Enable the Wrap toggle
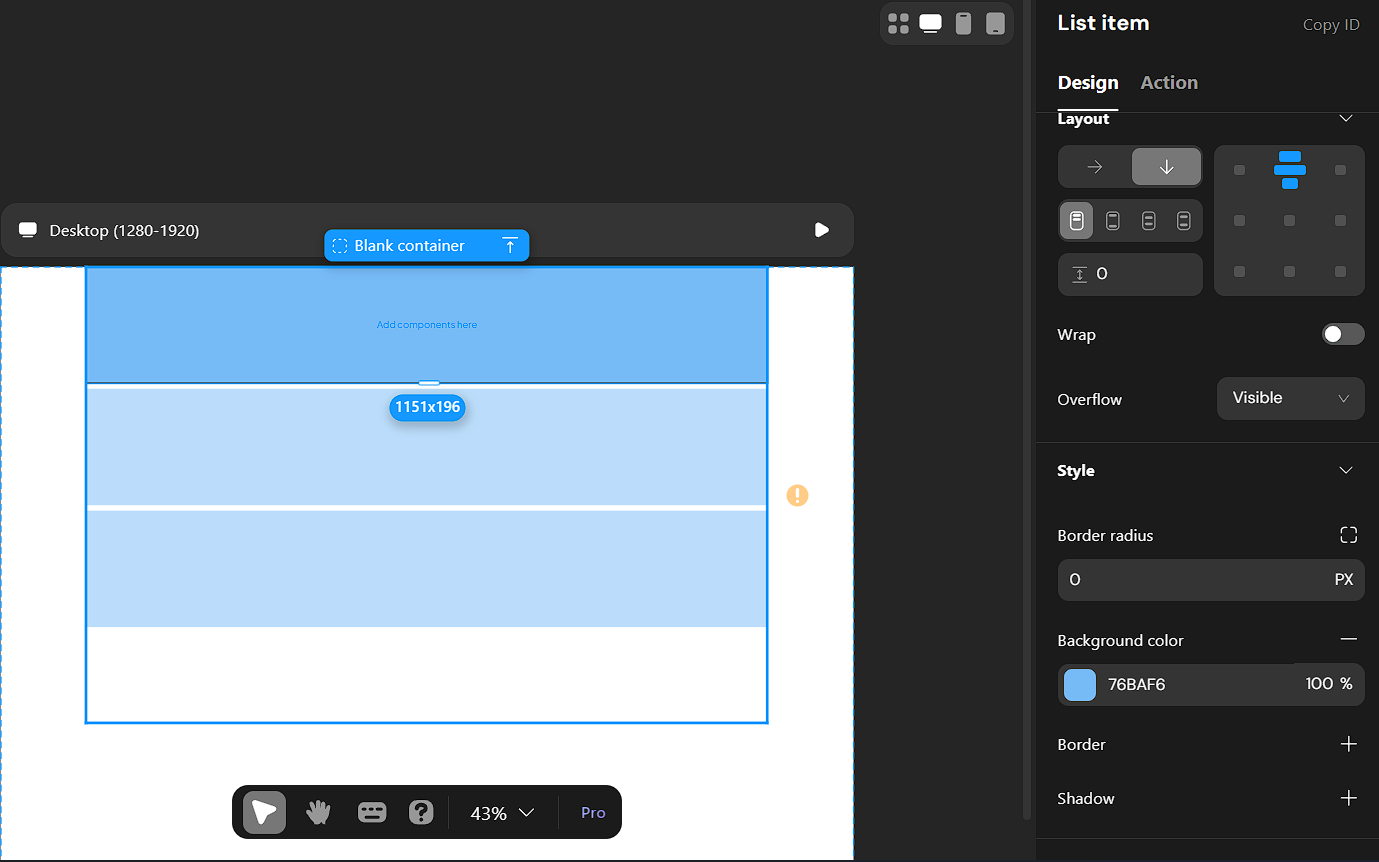The height and width of the screenshot is (862, 1379). pos(1342,334)
